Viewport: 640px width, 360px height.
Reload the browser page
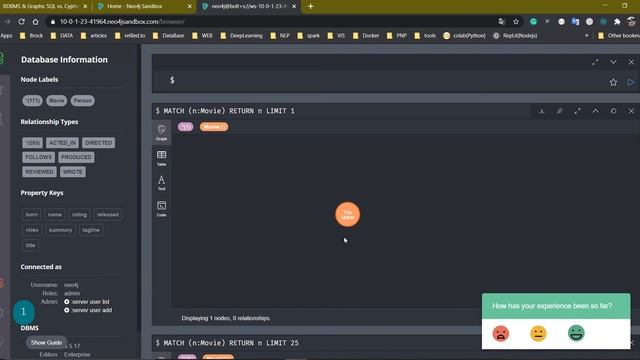21,22
